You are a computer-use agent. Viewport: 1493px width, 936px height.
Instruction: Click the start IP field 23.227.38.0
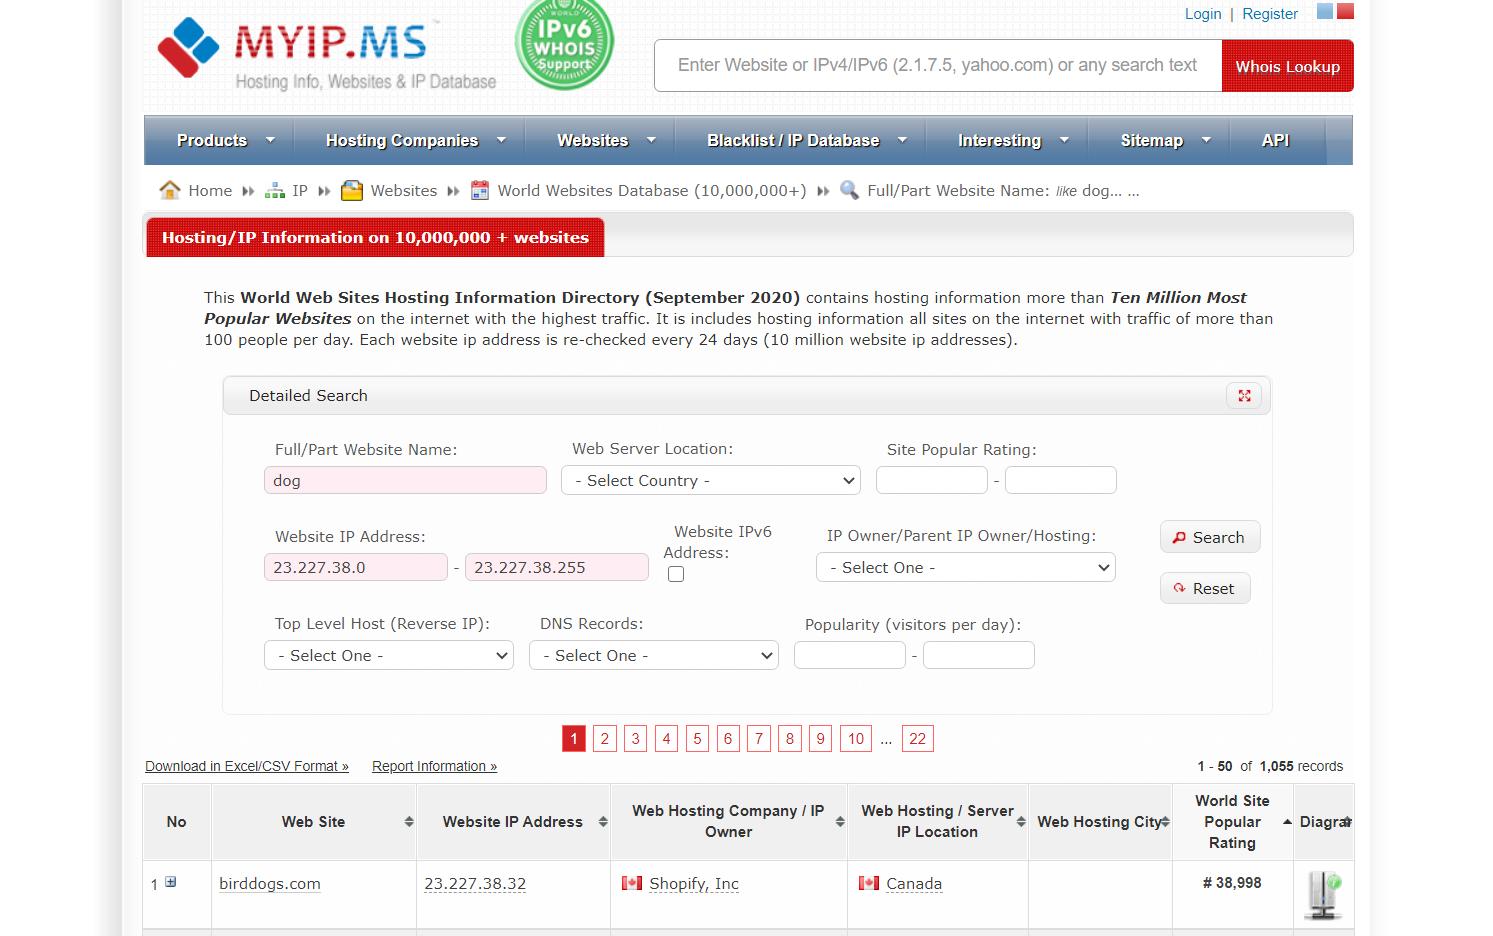coord(356,568)
